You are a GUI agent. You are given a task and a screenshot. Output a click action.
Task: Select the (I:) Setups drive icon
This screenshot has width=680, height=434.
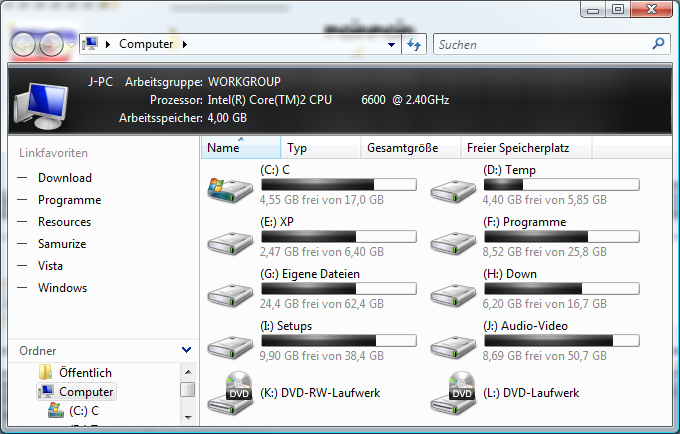(230, 347)
